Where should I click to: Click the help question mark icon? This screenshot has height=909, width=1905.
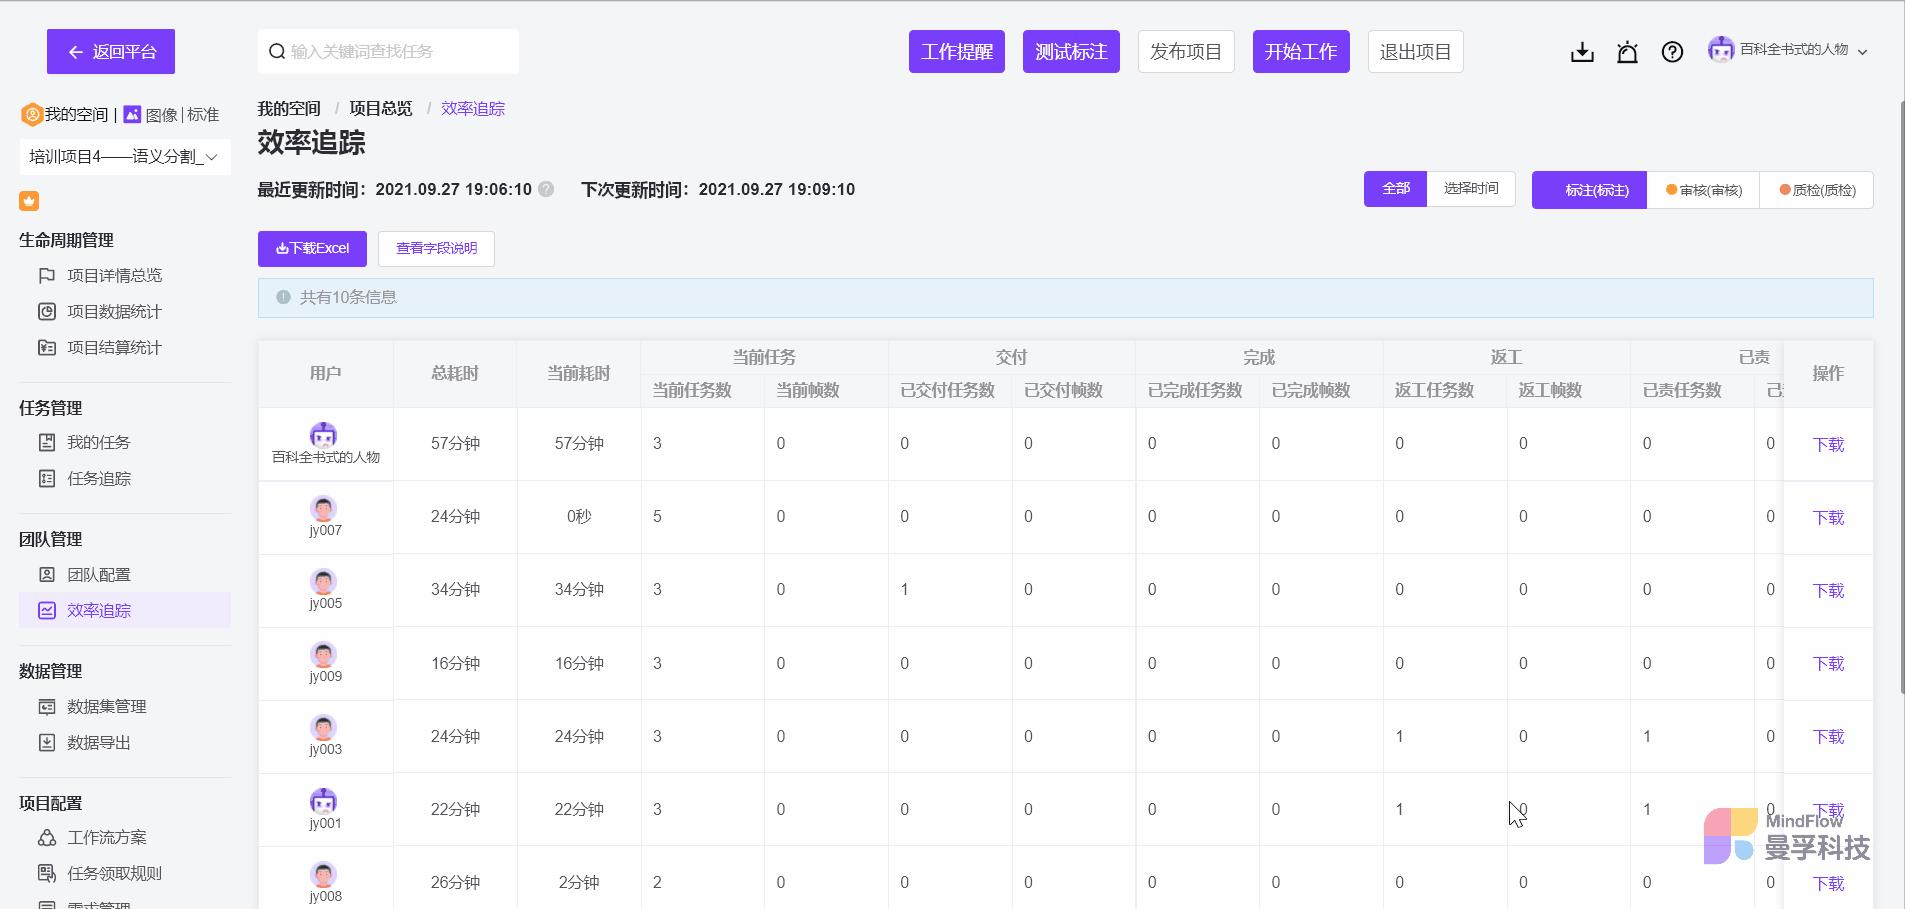(1672, 52)
